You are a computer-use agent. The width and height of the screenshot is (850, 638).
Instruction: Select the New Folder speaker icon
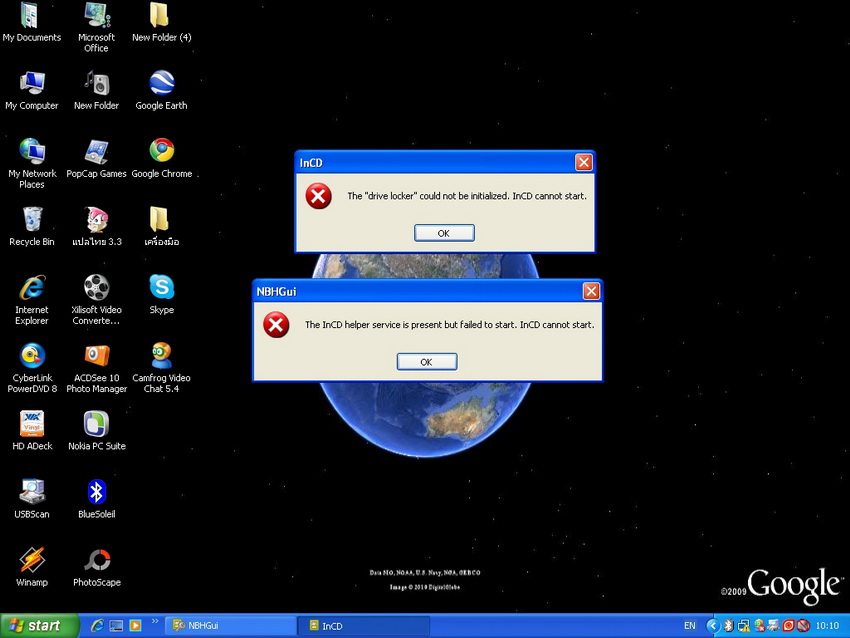[x=96, y=91]
